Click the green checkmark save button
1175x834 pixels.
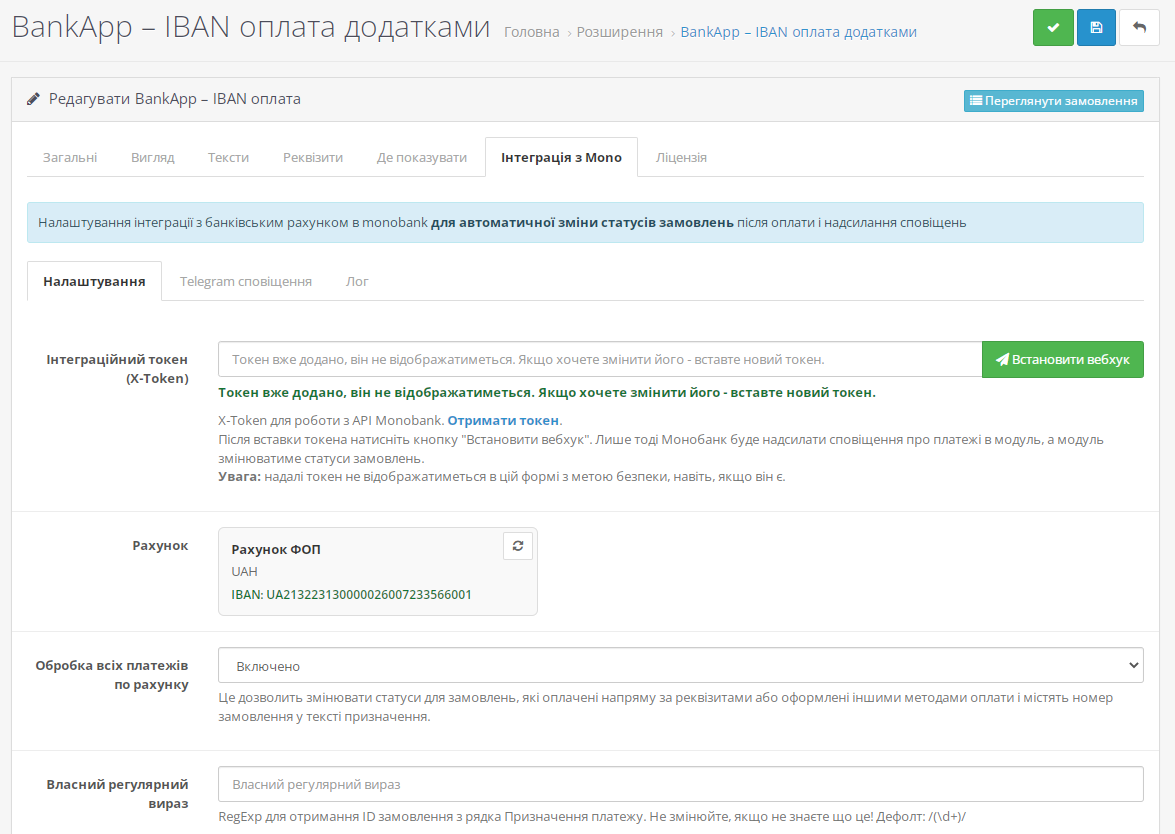1053,28
